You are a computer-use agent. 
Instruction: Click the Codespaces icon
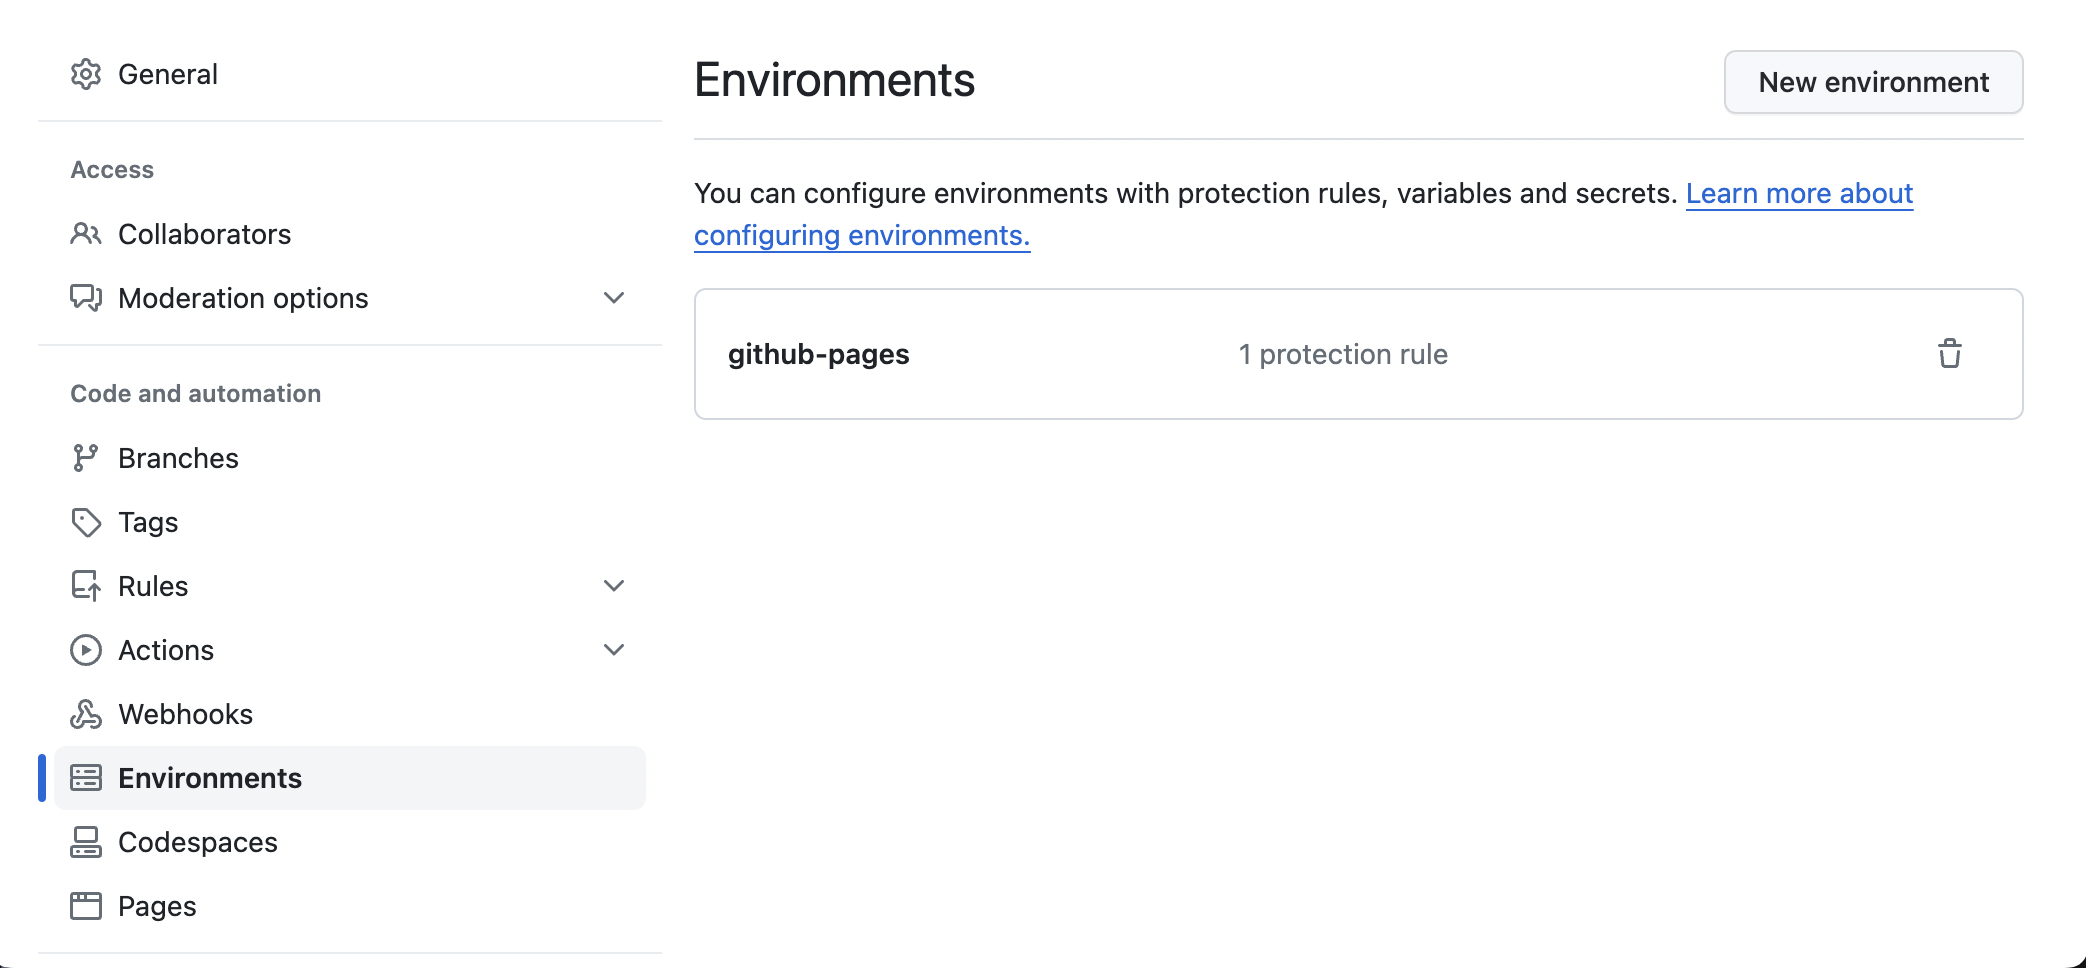click(86, 842)
